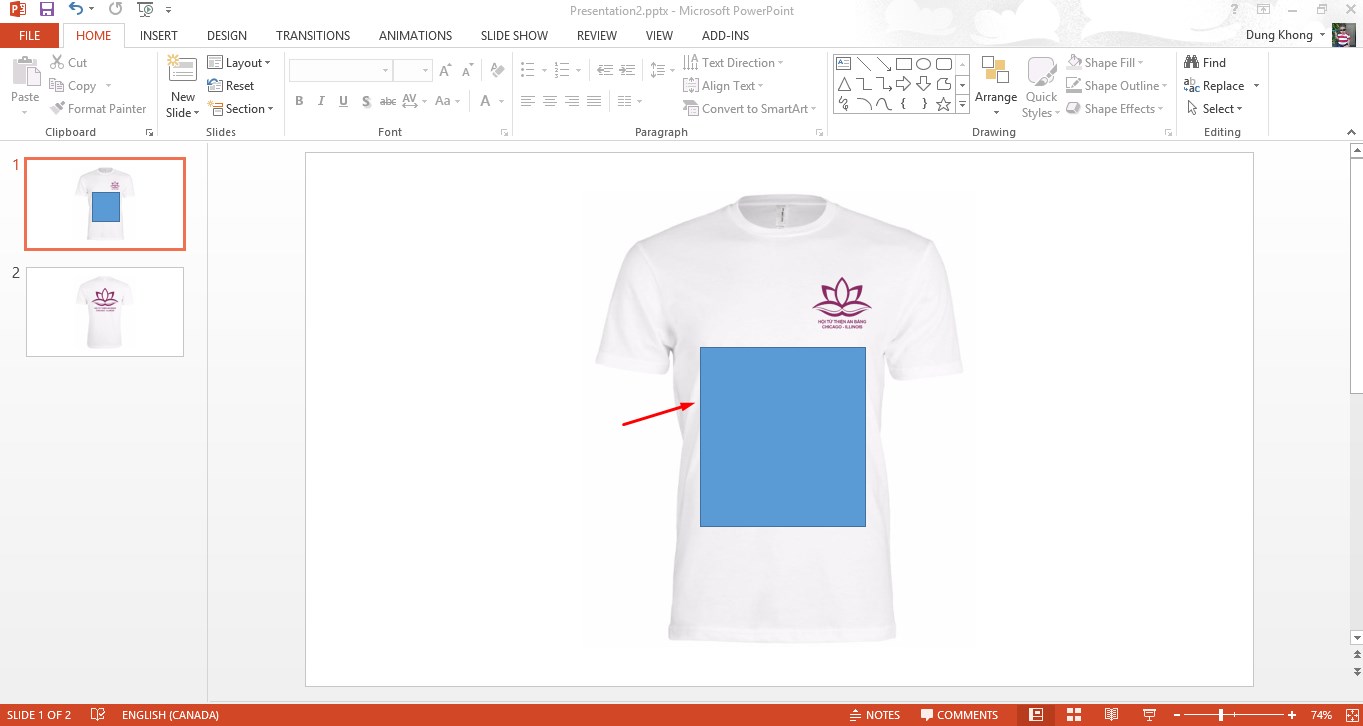Click the Clear All Formatting icon
This screenshot has width=1363, height=726.
point(497,70)
